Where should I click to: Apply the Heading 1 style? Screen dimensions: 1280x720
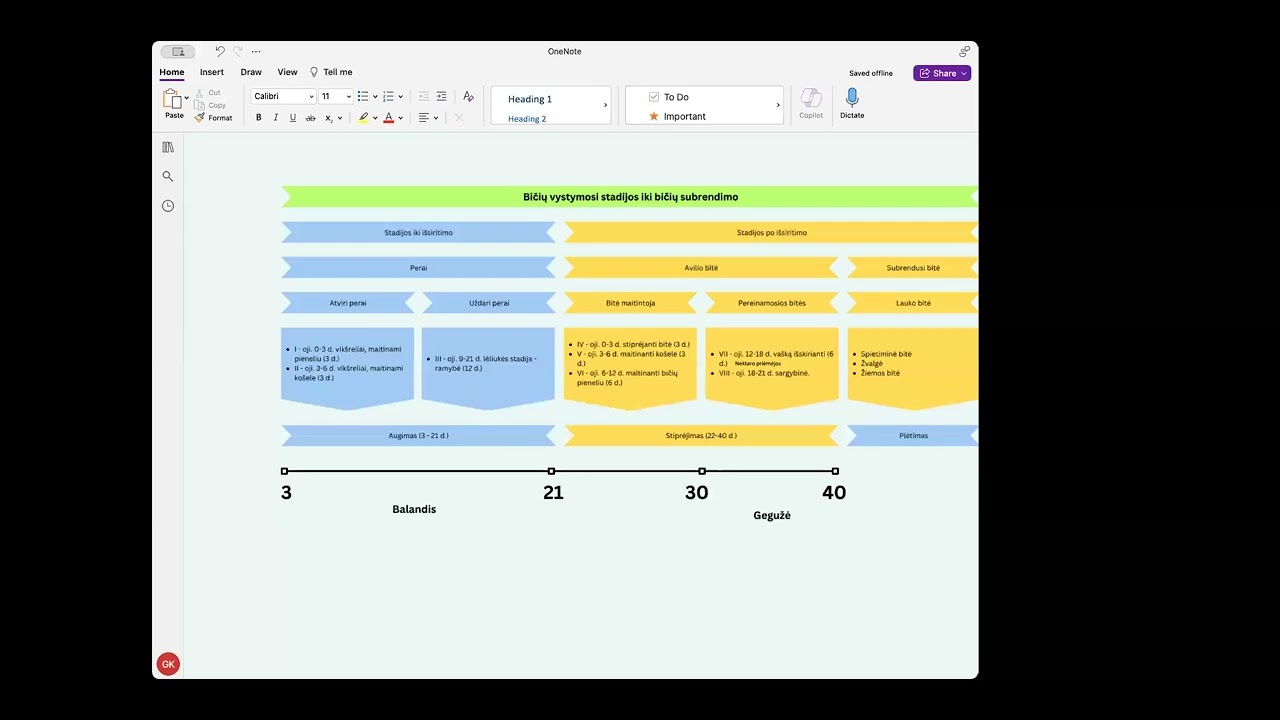530,99
